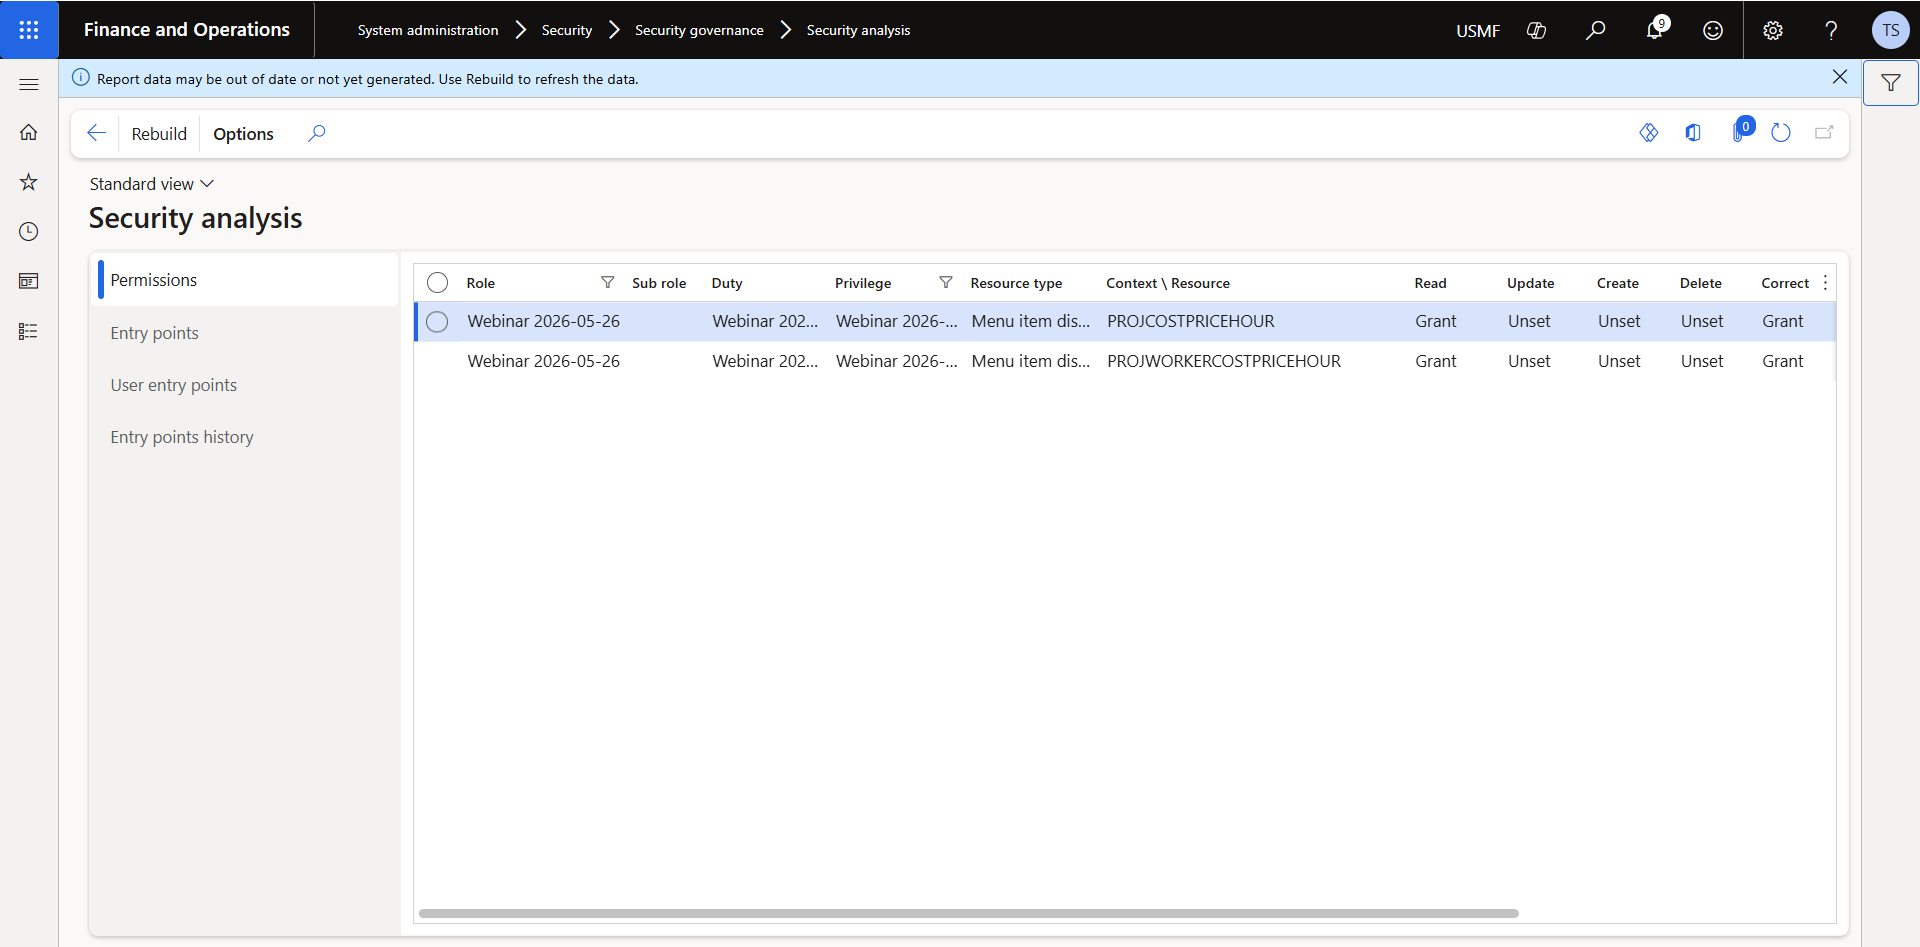Toggle the select-all rows circle

[437, 283]
